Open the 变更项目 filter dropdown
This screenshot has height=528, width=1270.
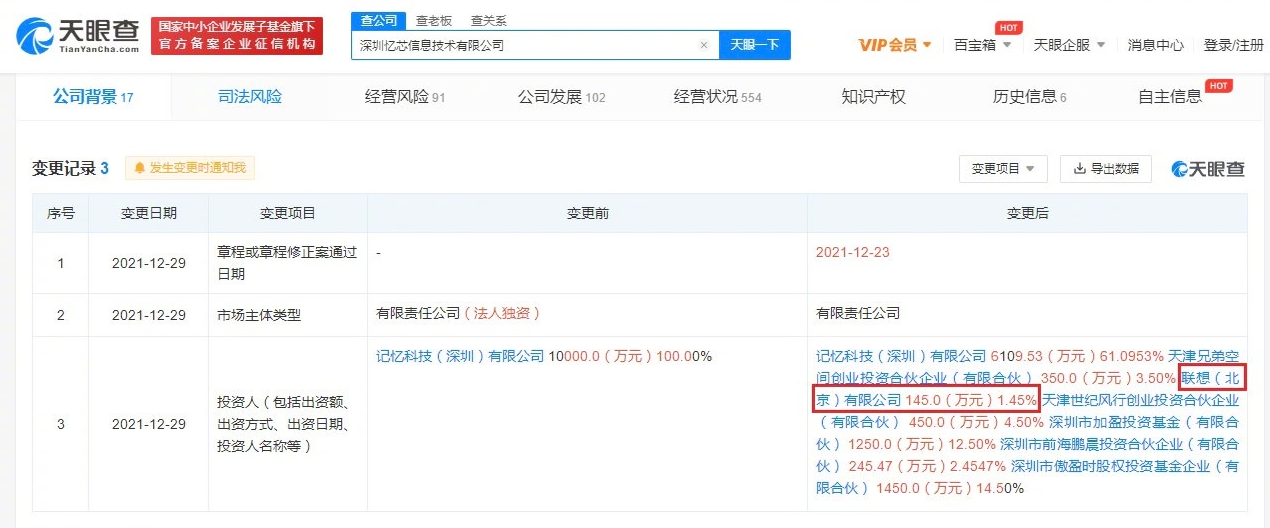coord(1003,169)
